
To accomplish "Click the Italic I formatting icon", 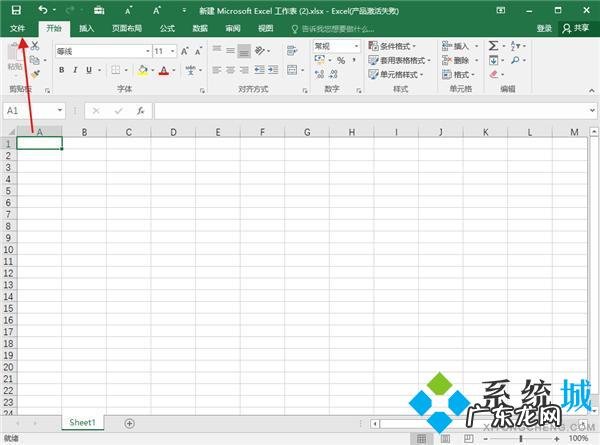I will pos(75,70).
